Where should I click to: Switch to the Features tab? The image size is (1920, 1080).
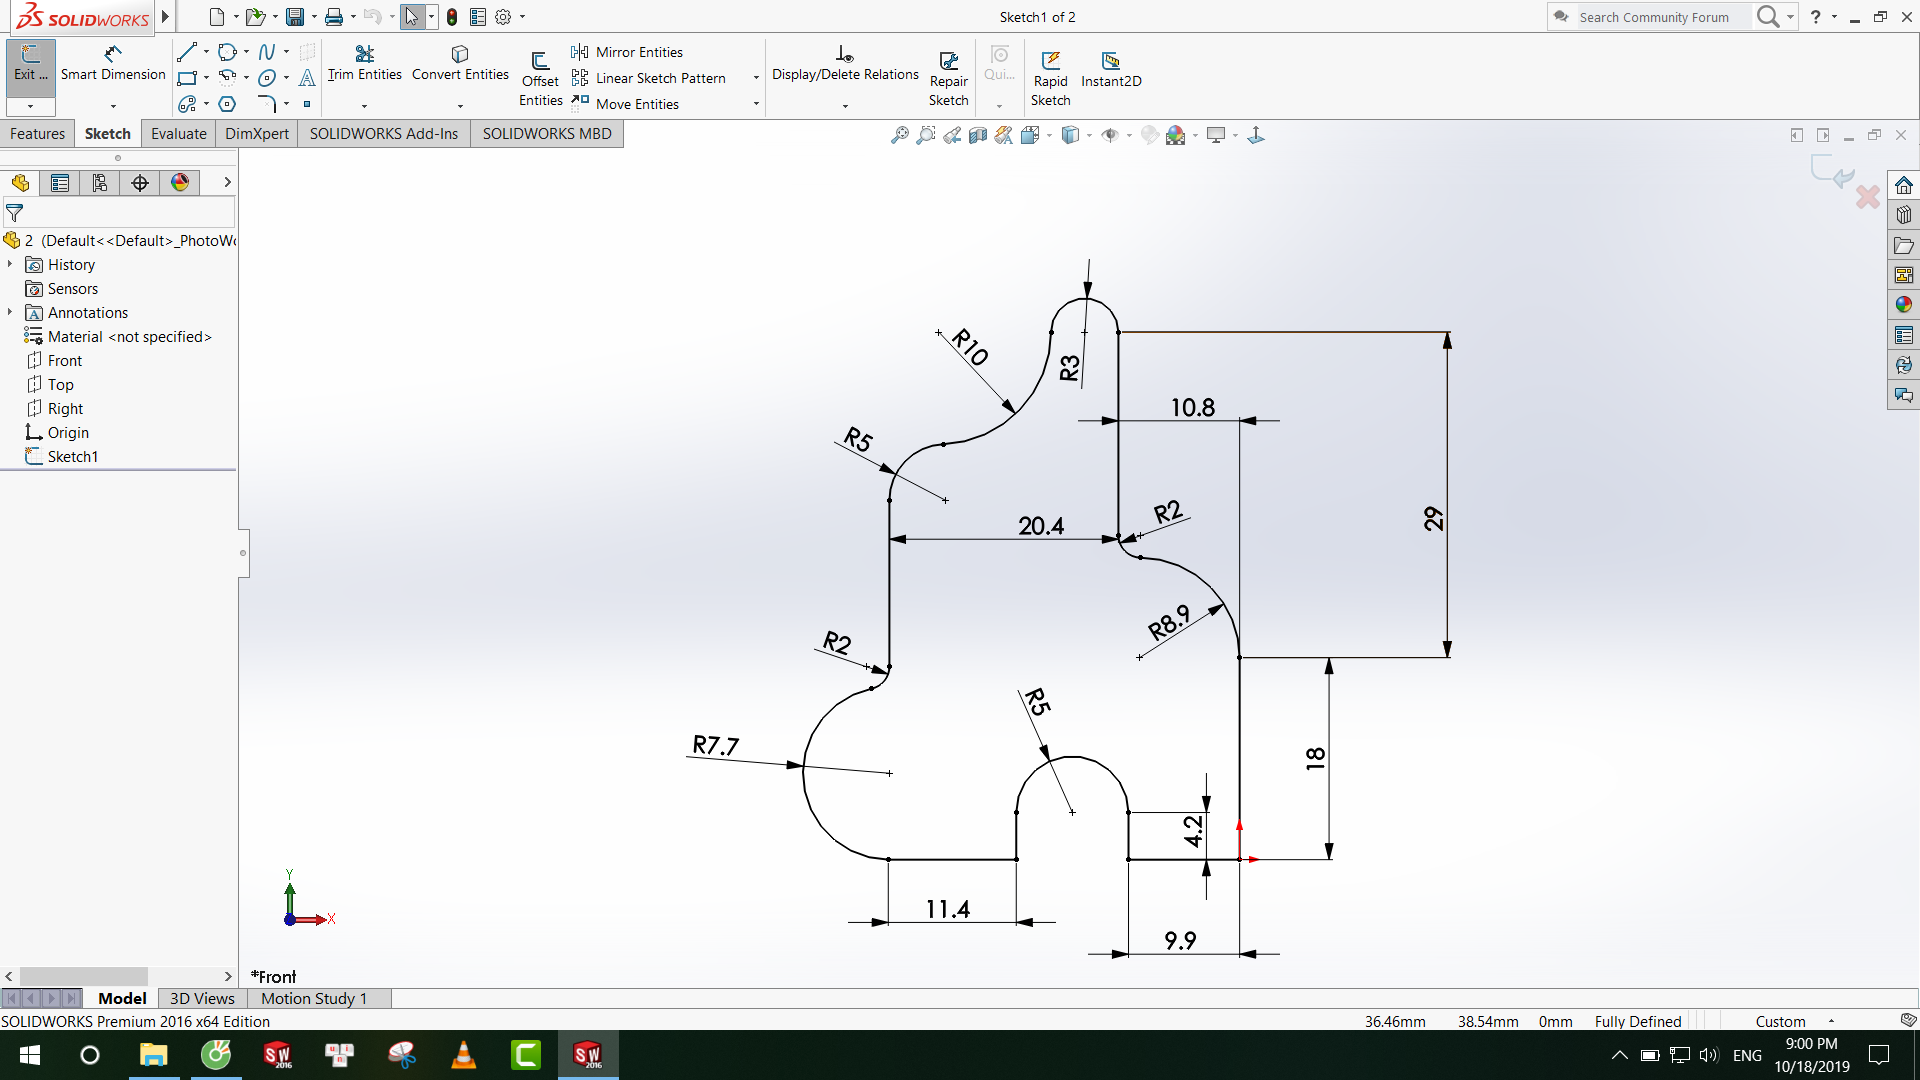pos(37,134)
